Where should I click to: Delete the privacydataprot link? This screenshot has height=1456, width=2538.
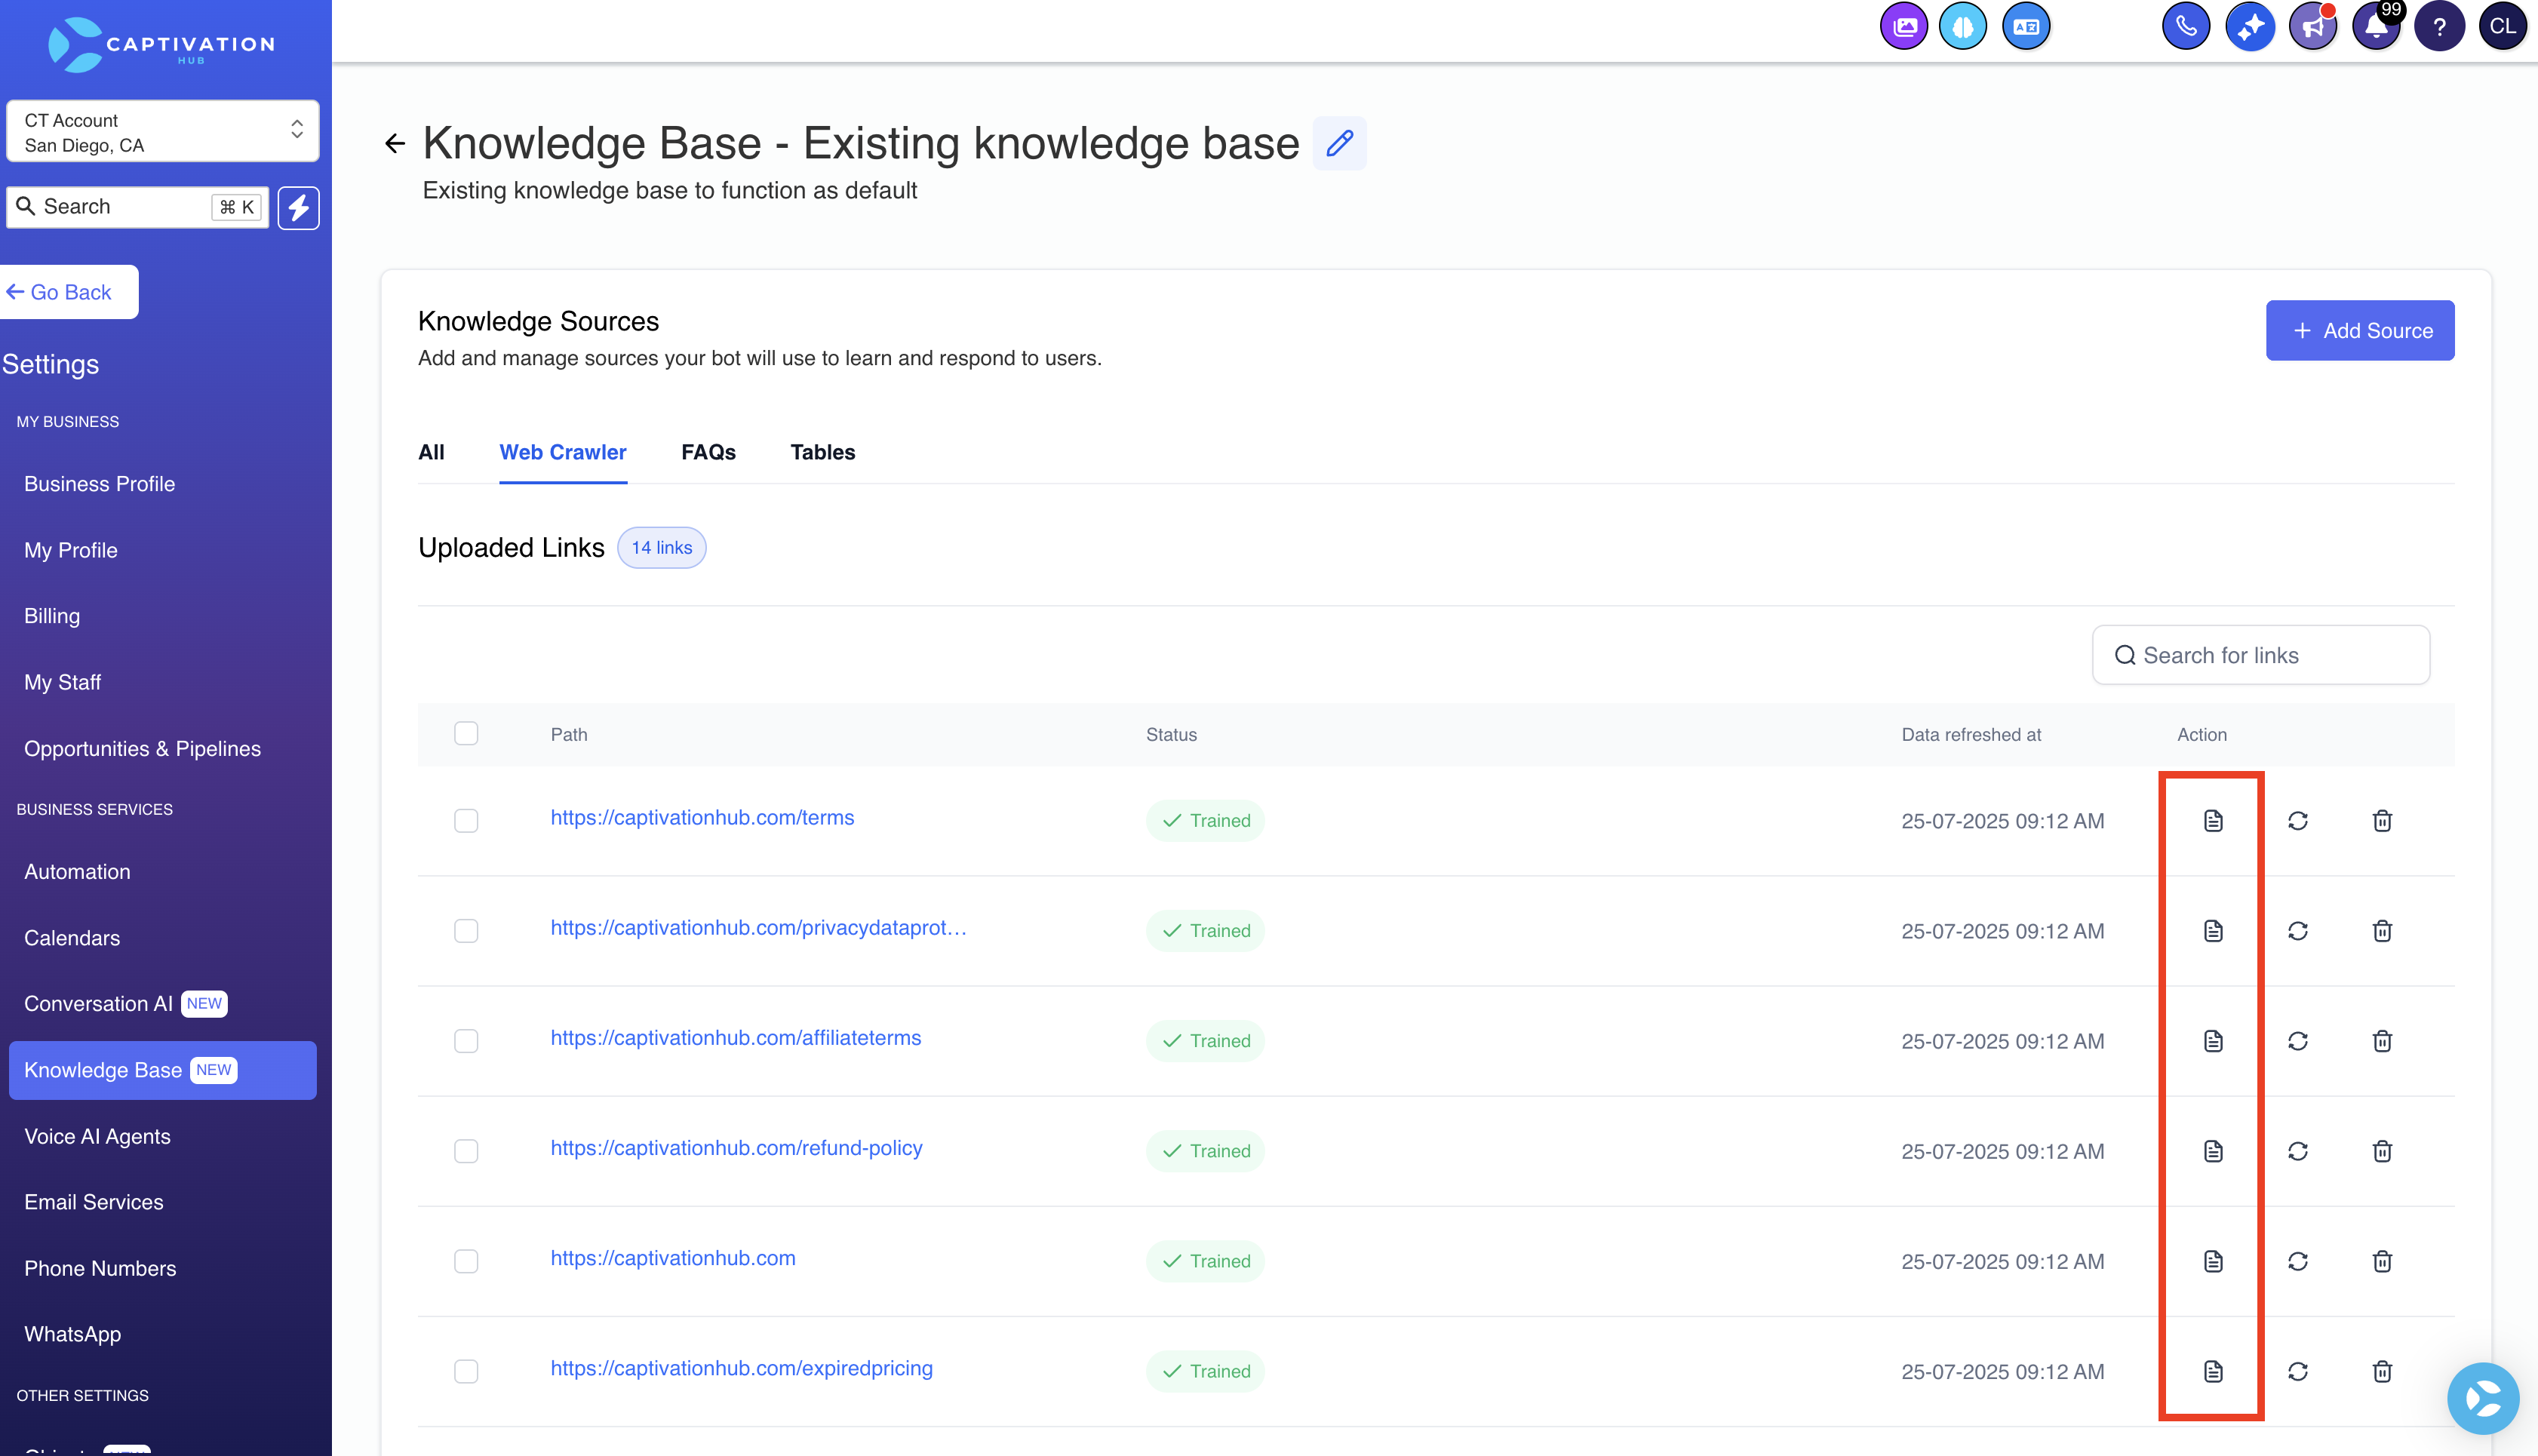(x=2382, y=931)
